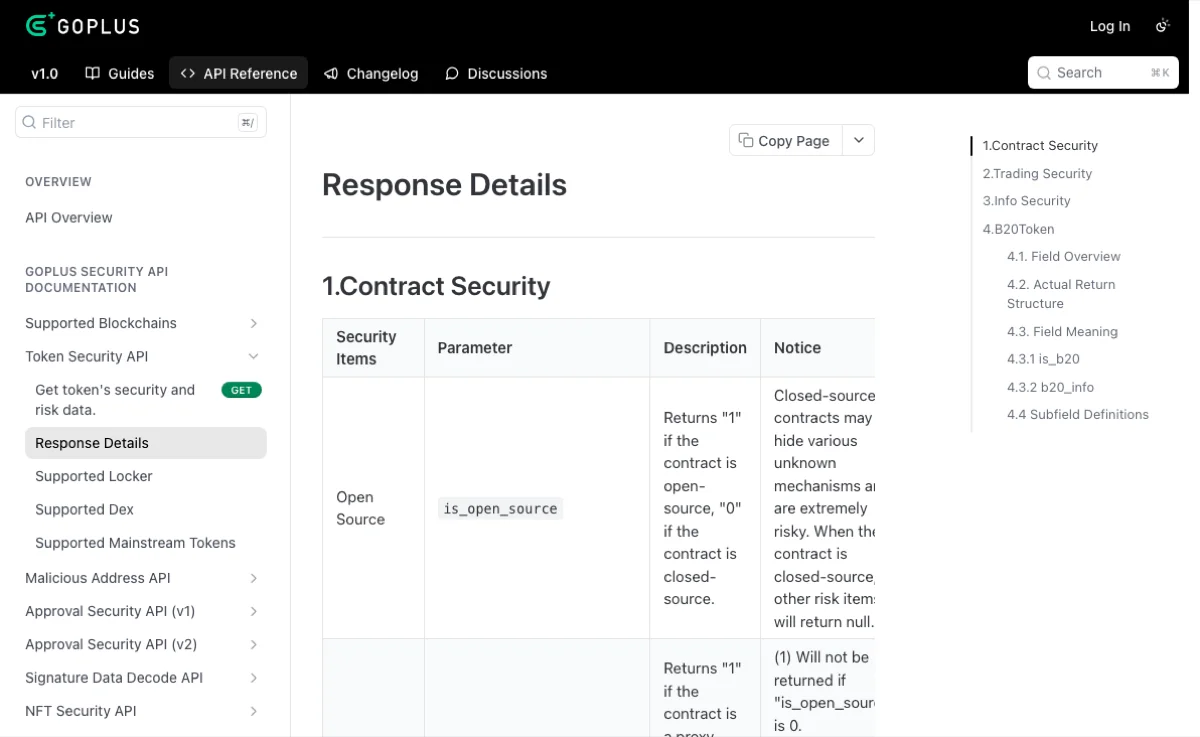Jump to 2.Trading Security section

[1037, 173]
